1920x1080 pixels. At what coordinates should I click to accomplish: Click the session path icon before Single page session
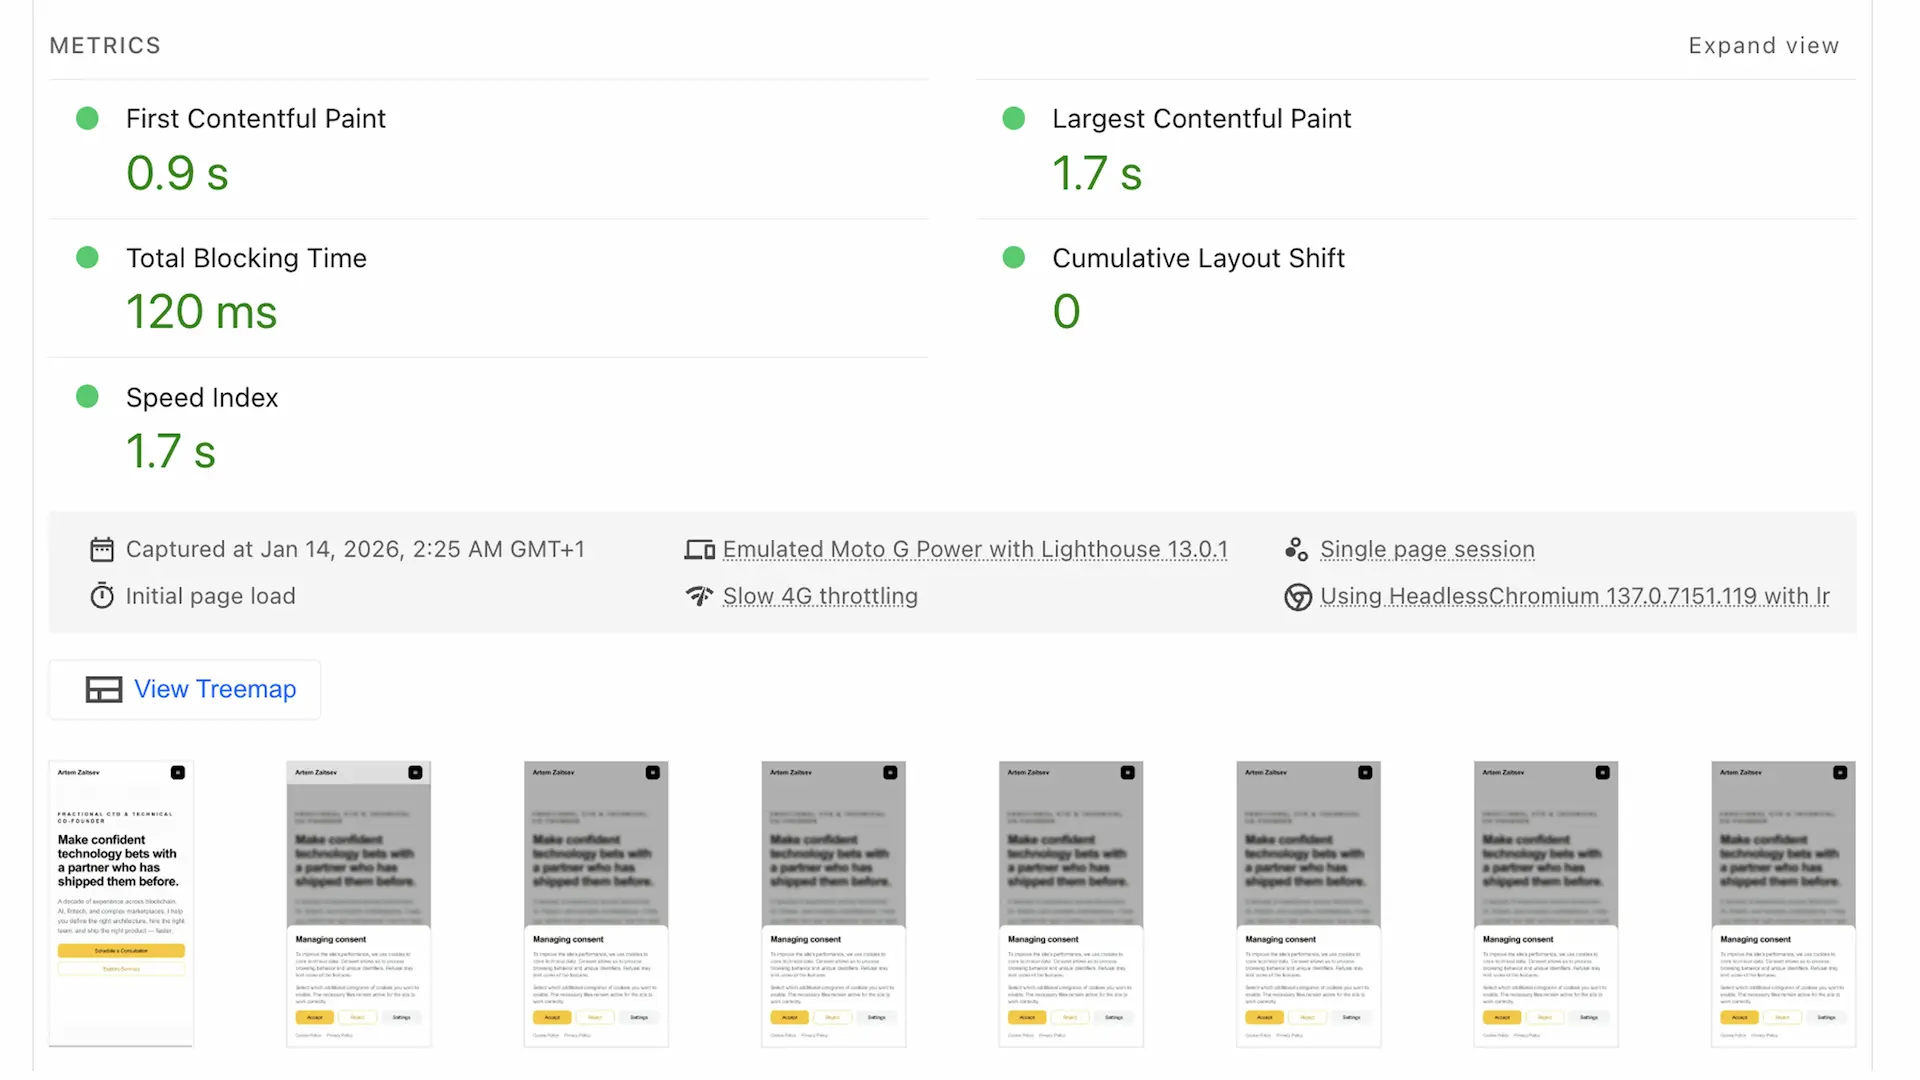(1296, 549)
